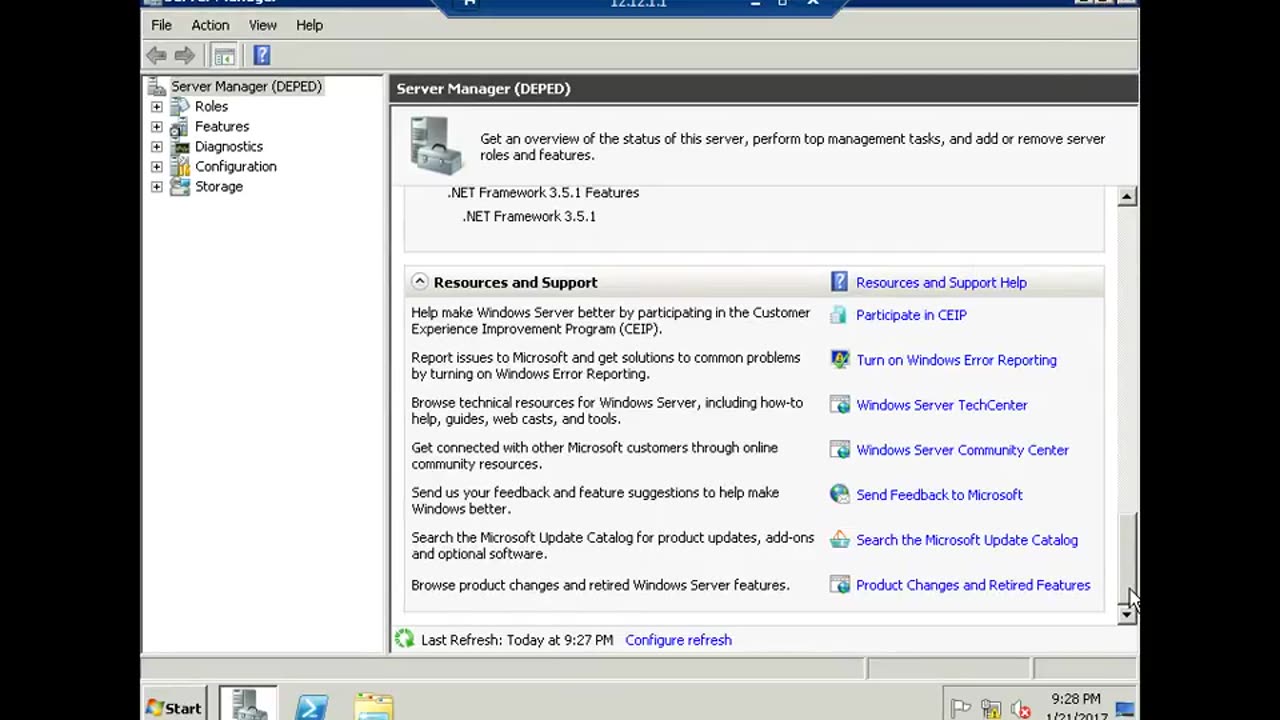Click the Forward arrow toolbar icon

point(184,56)
